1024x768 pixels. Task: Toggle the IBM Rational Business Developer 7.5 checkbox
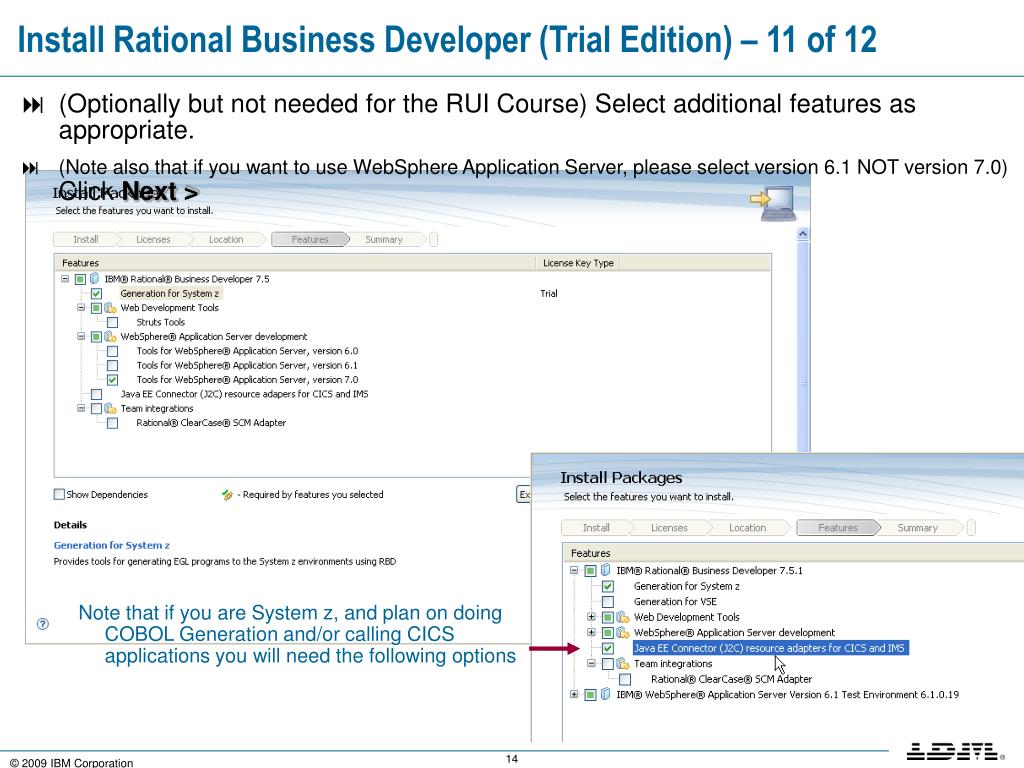pyautogui.click(x=80, y=279)
